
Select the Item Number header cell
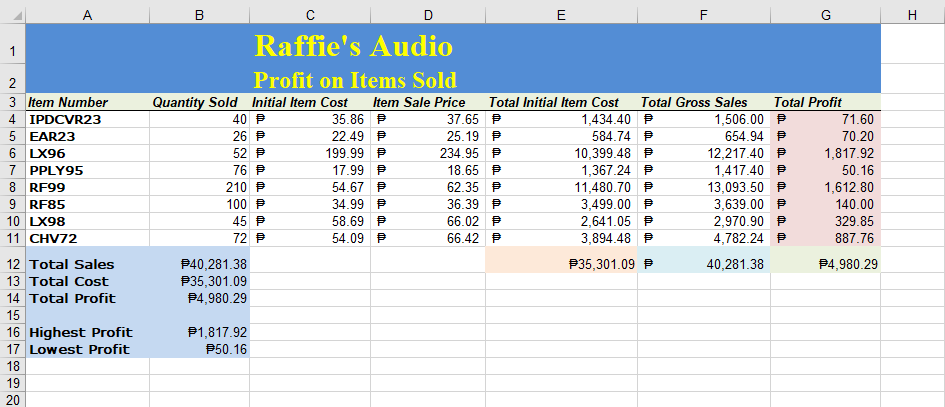pos(88,102)
